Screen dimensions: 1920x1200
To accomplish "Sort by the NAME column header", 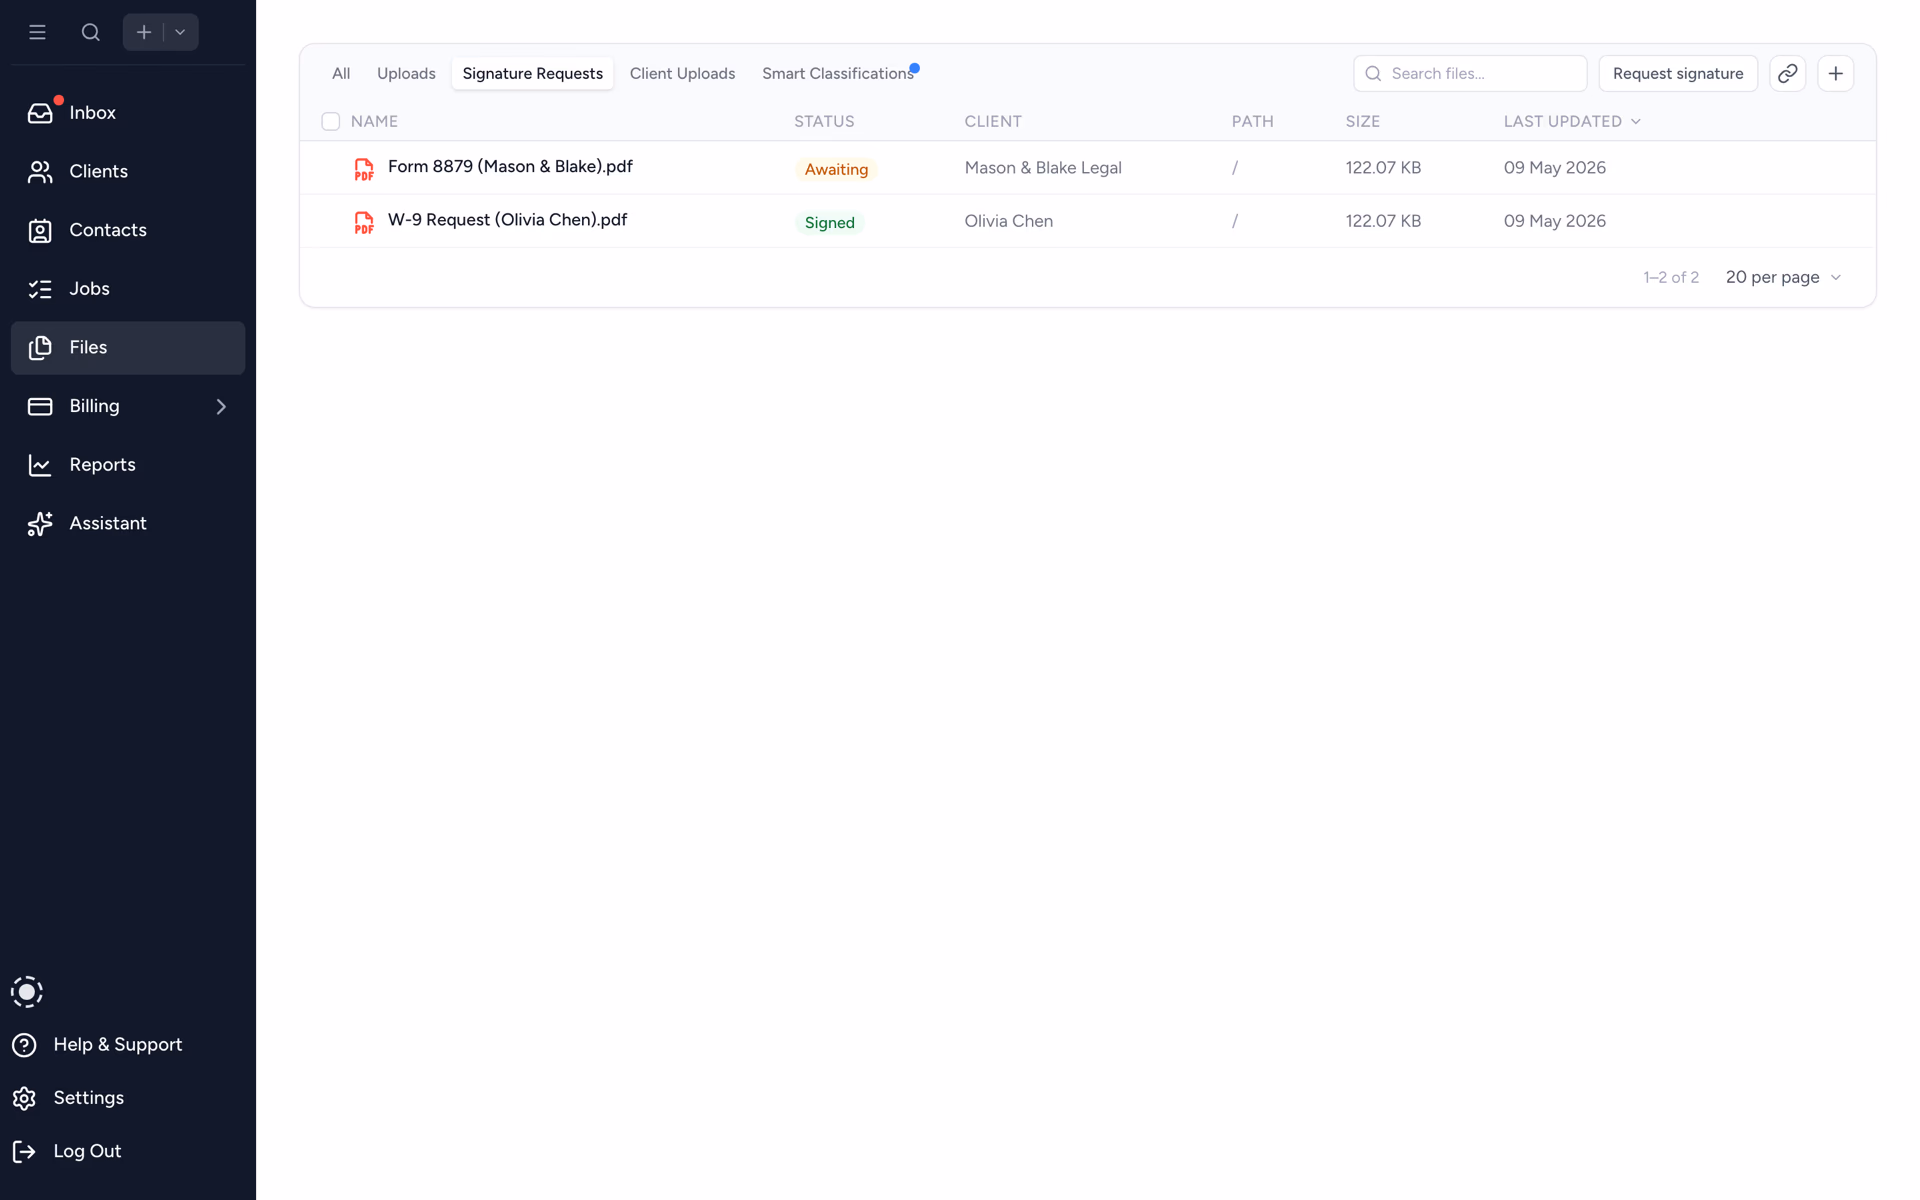I will click(375, 122).
